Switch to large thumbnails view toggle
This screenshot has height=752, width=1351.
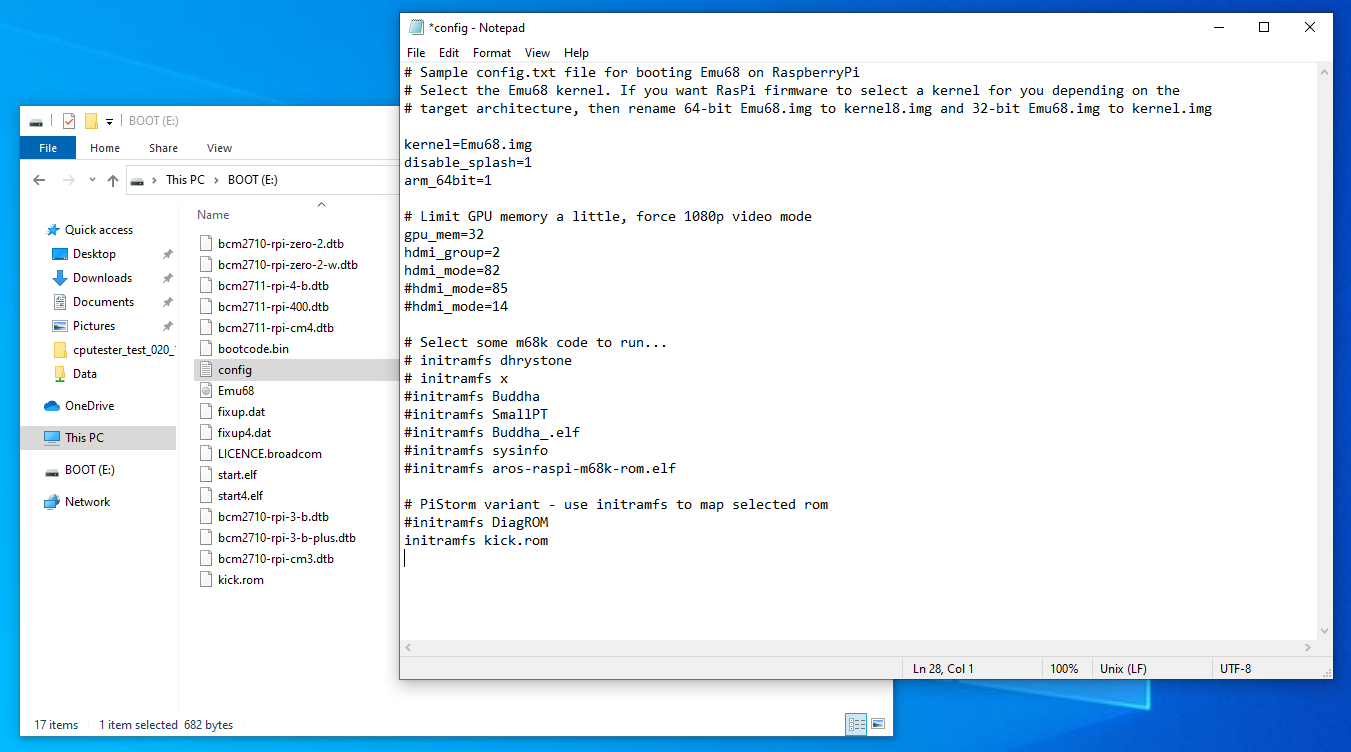[878, 724]
